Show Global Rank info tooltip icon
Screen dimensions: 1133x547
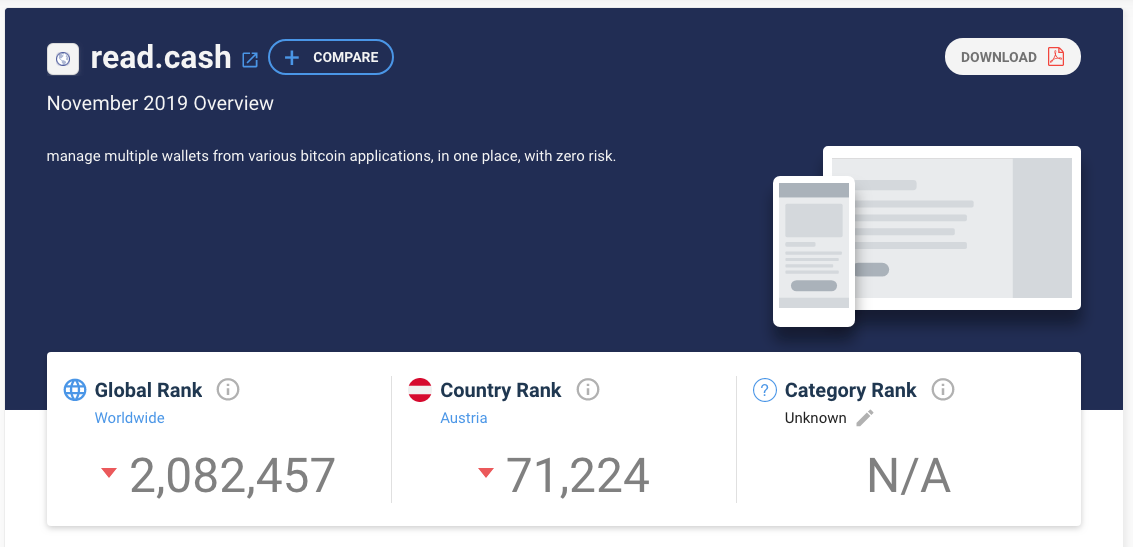point(228,389)
